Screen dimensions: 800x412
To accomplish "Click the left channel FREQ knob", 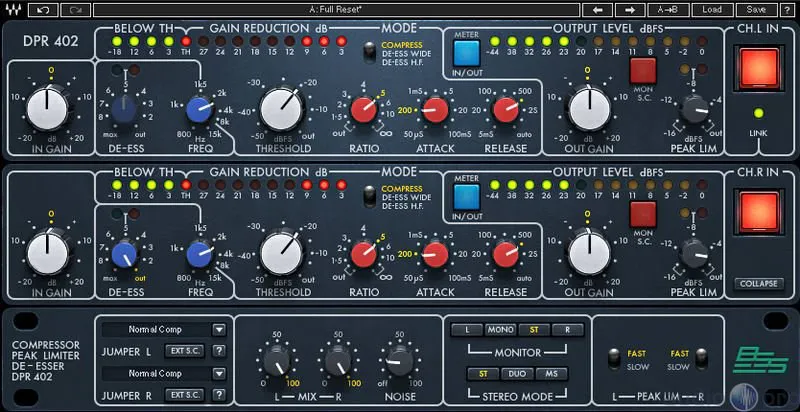I will (199, 110).
